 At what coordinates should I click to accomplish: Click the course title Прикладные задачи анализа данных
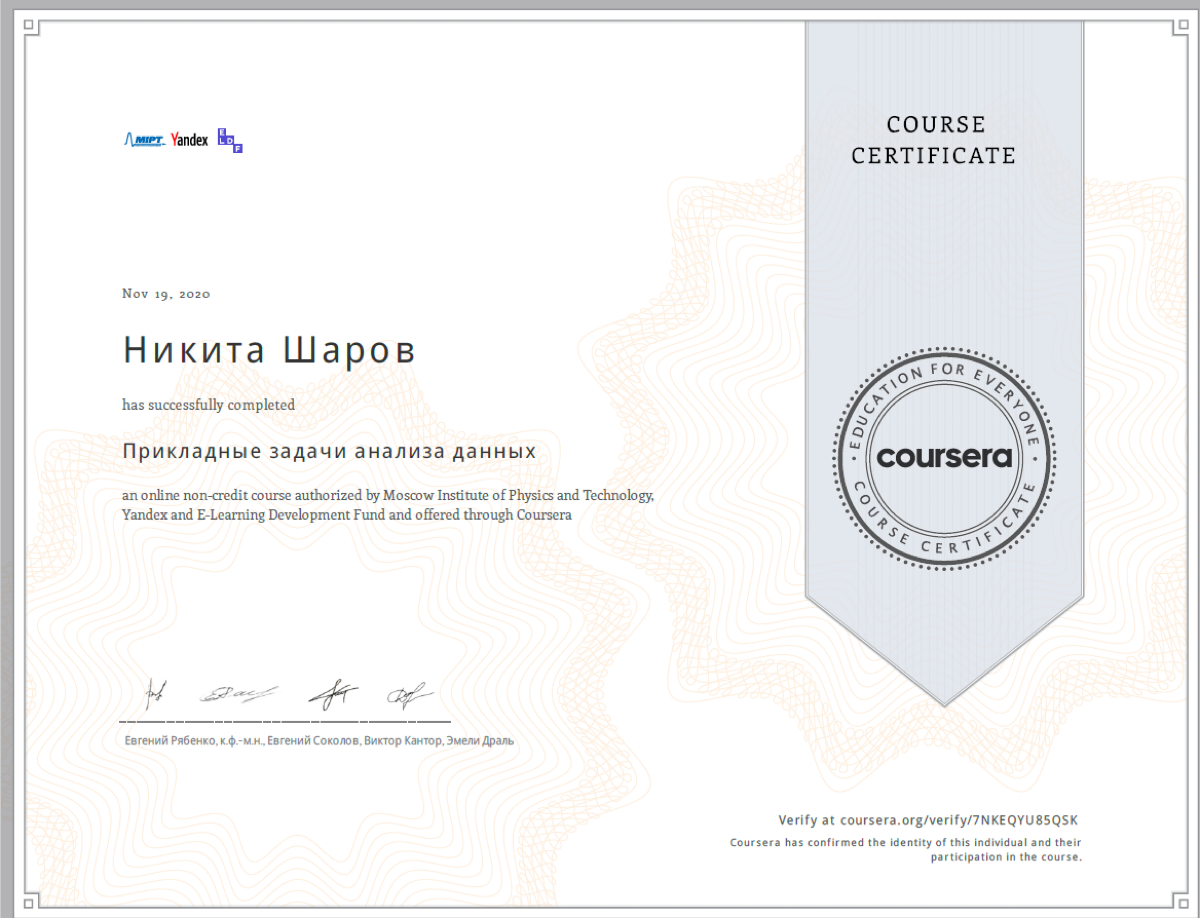click(x=328, y=451)
